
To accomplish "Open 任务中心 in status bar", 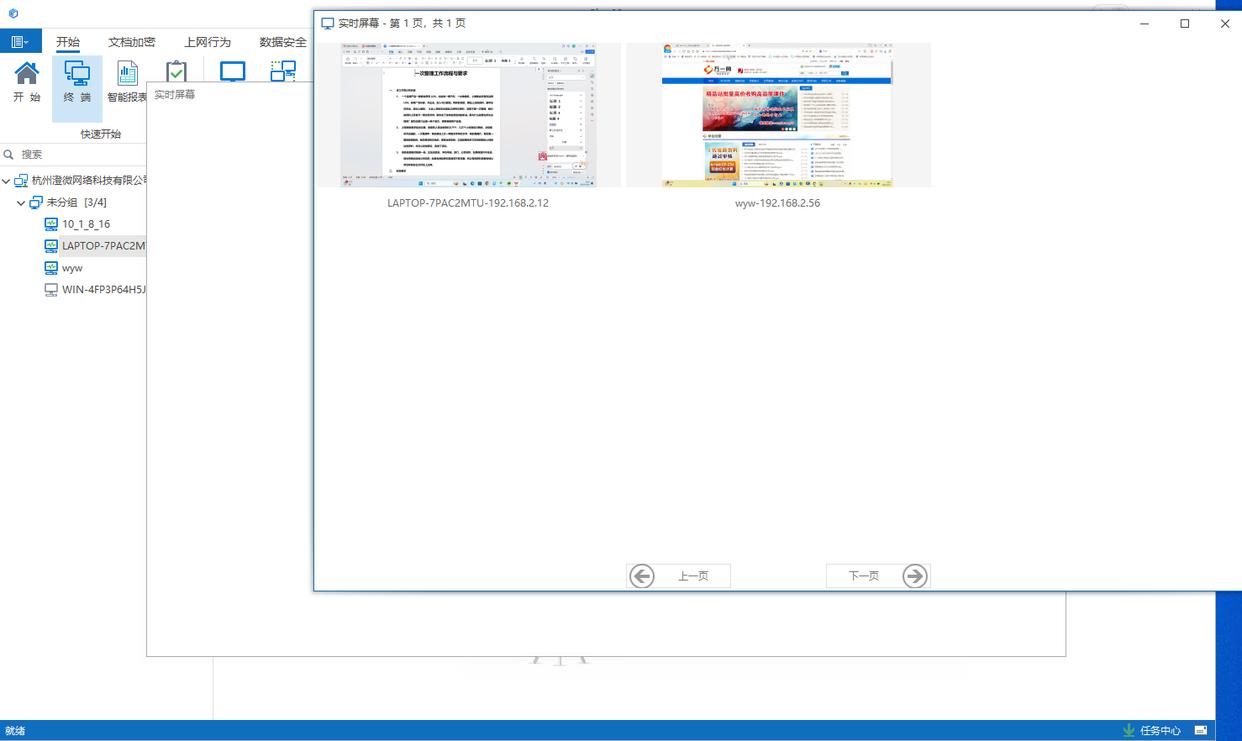I will click(x=1151, y=731).
